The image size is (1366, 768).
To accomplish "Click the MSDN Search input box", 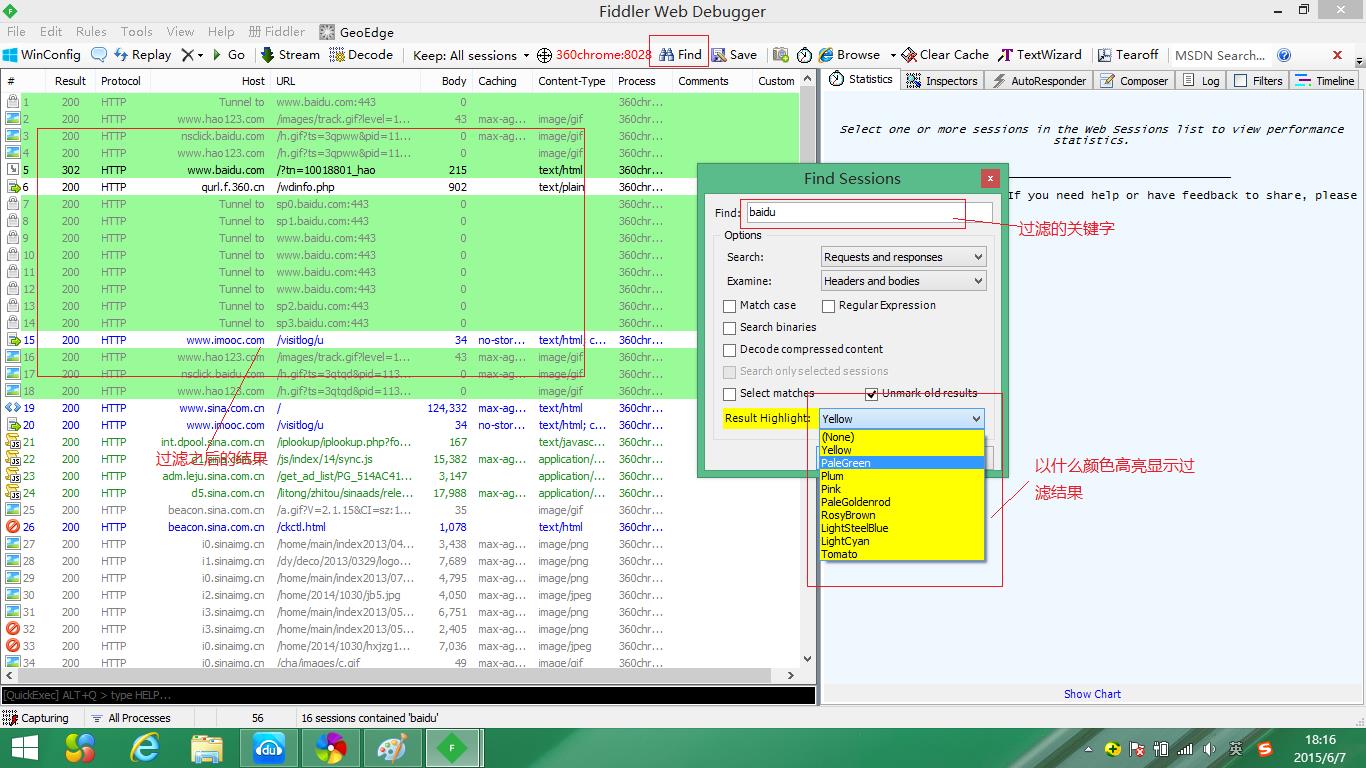I will pyautogui.click(x=1221, y=55).
